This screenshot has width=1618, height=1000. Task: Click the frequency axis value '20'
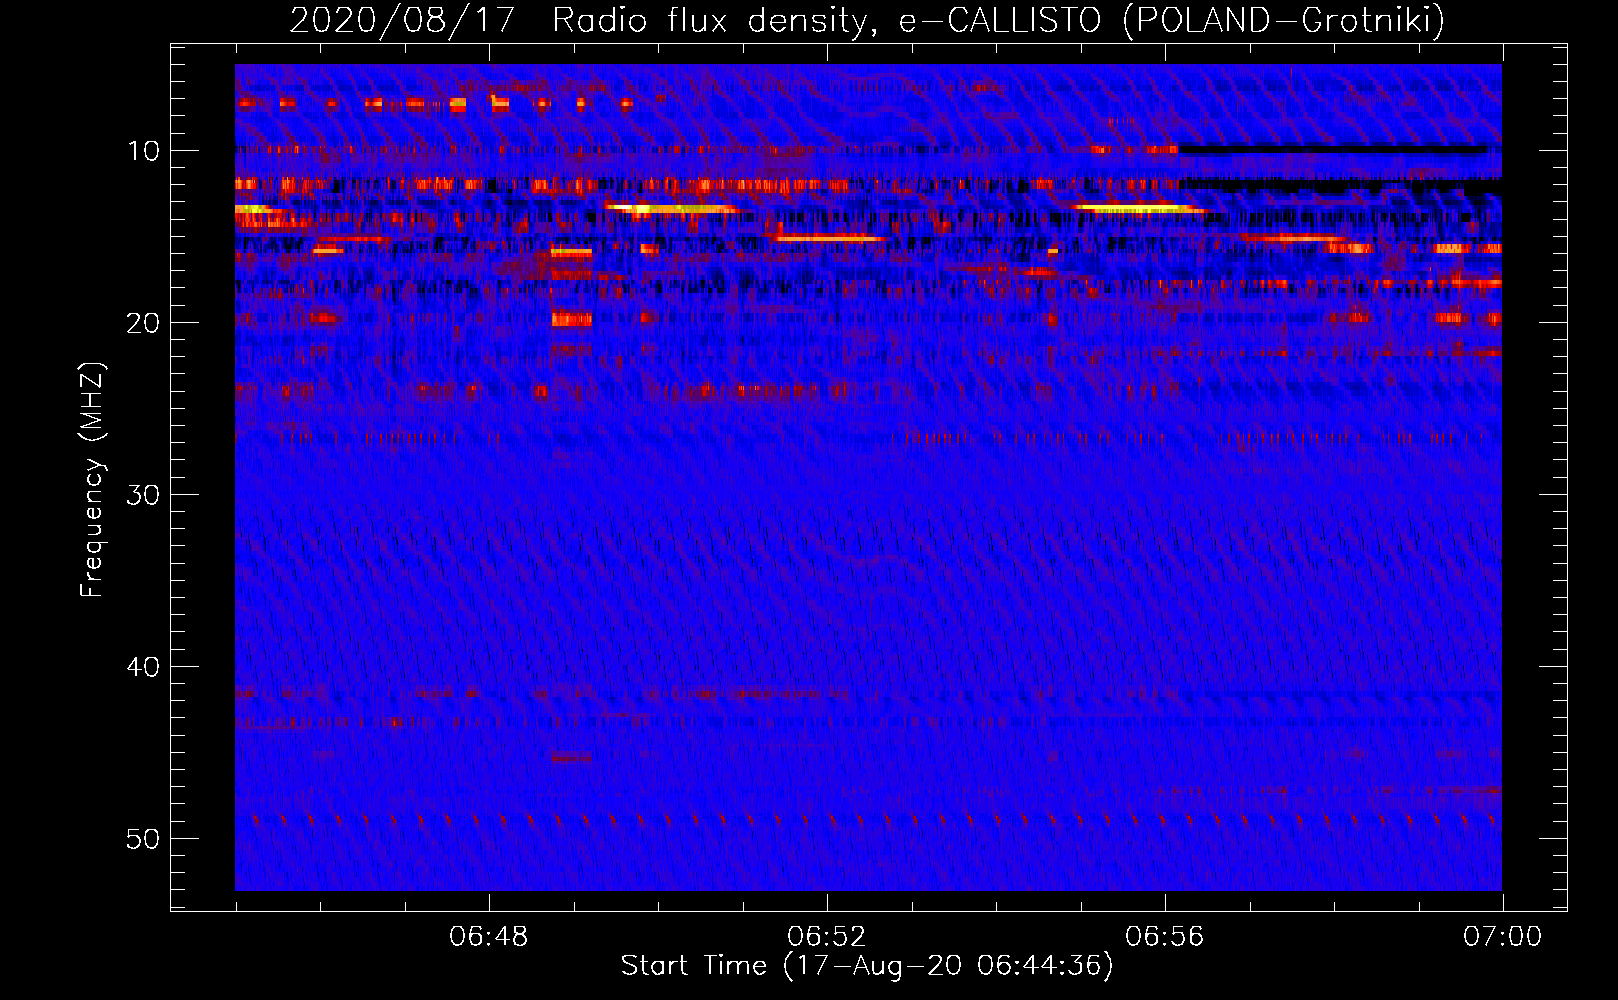144,323
